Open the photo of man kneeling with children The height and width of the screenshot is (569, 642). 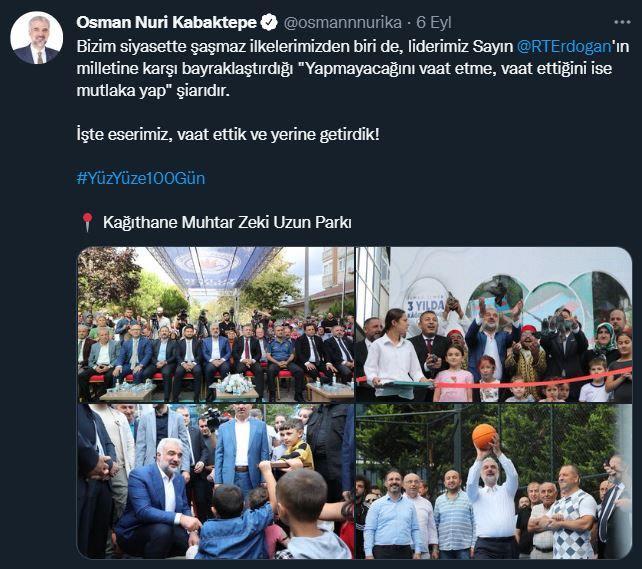tap(216, 481)
